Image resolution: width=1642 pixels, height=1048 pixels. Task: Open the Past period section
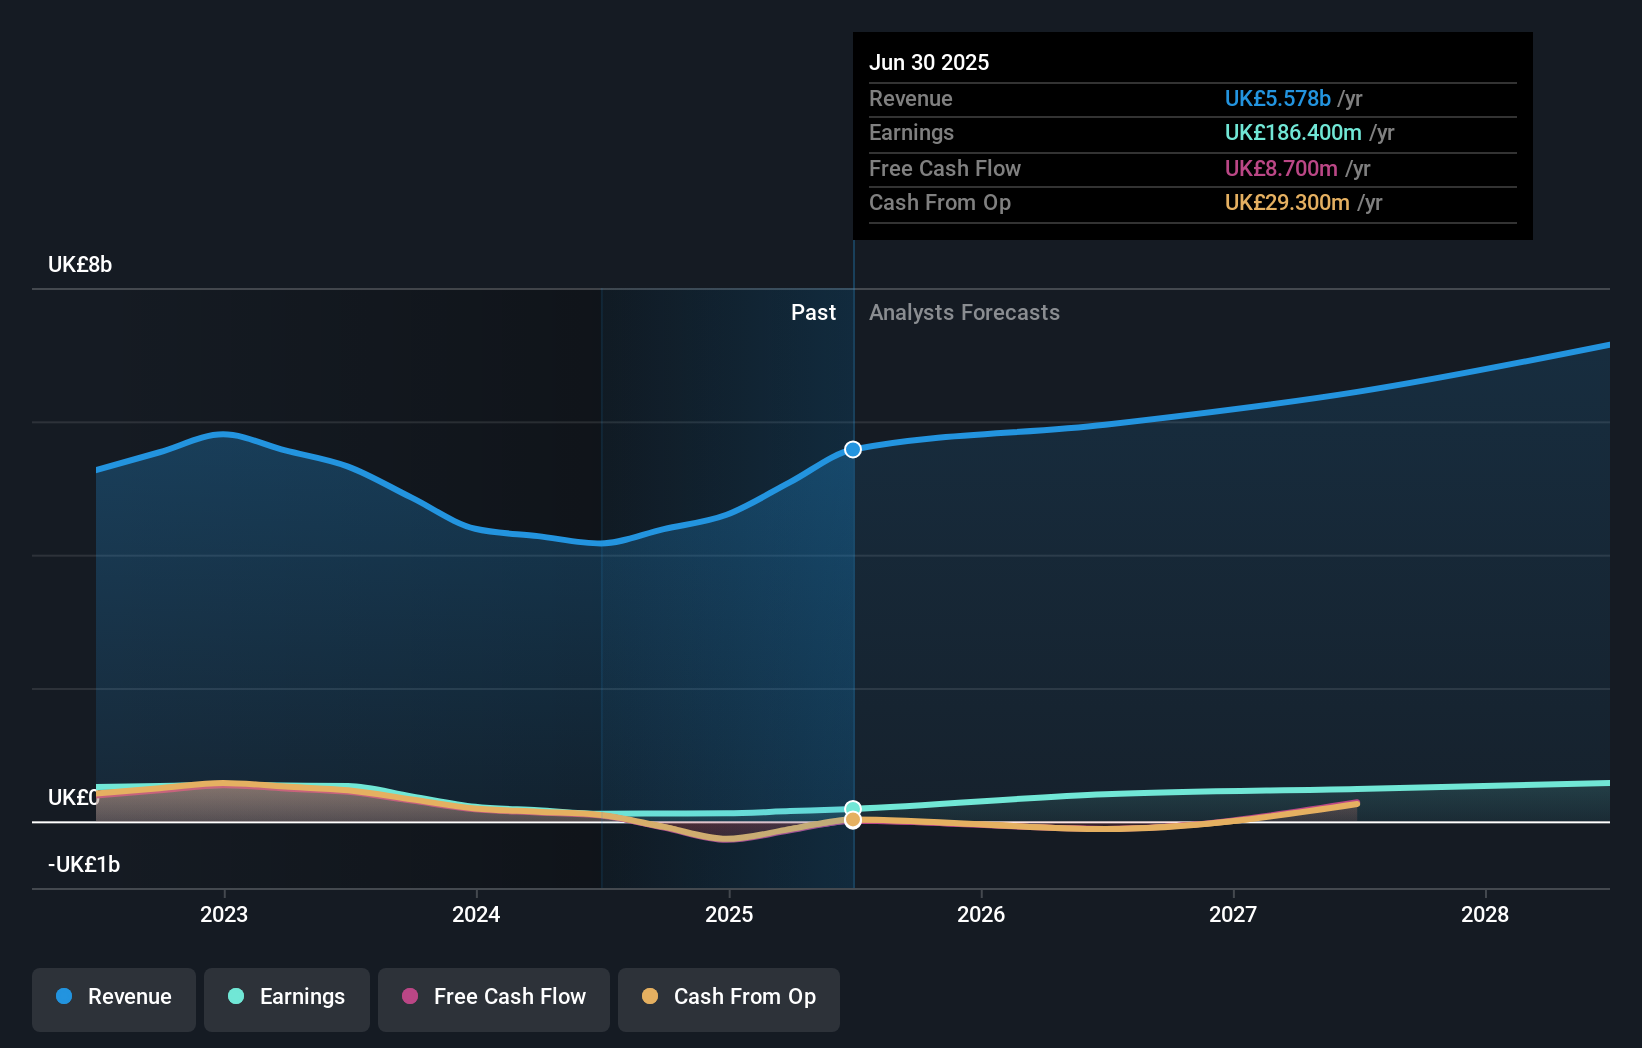pyautogui.click(x=813, y=312)
